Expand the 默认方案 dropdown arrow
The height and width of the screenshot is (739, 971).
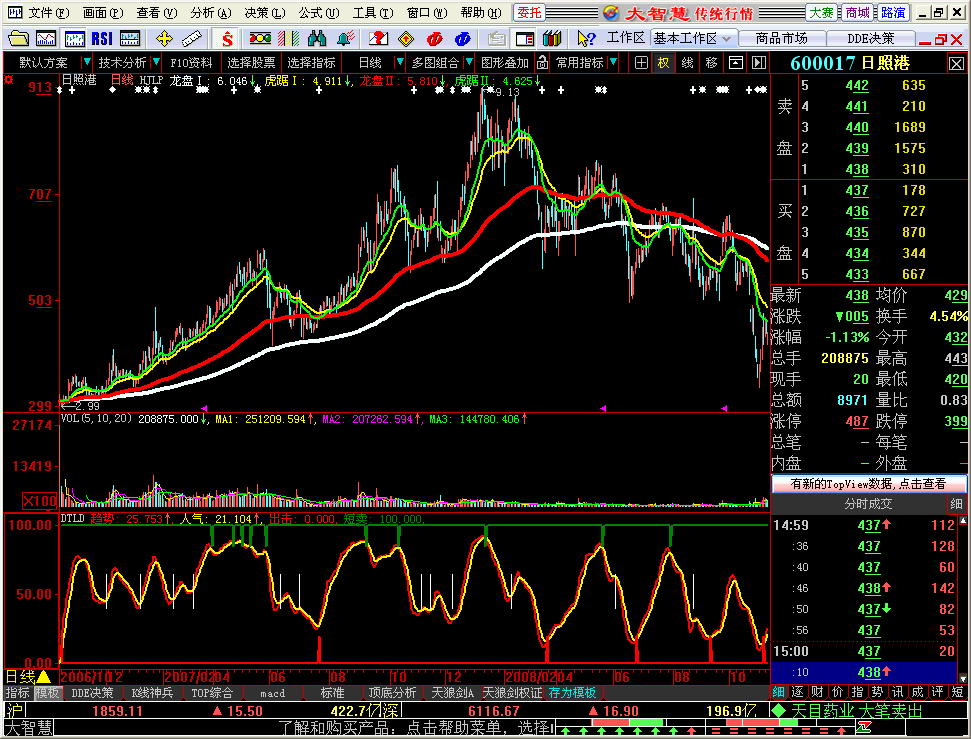(x=87, y=63)
